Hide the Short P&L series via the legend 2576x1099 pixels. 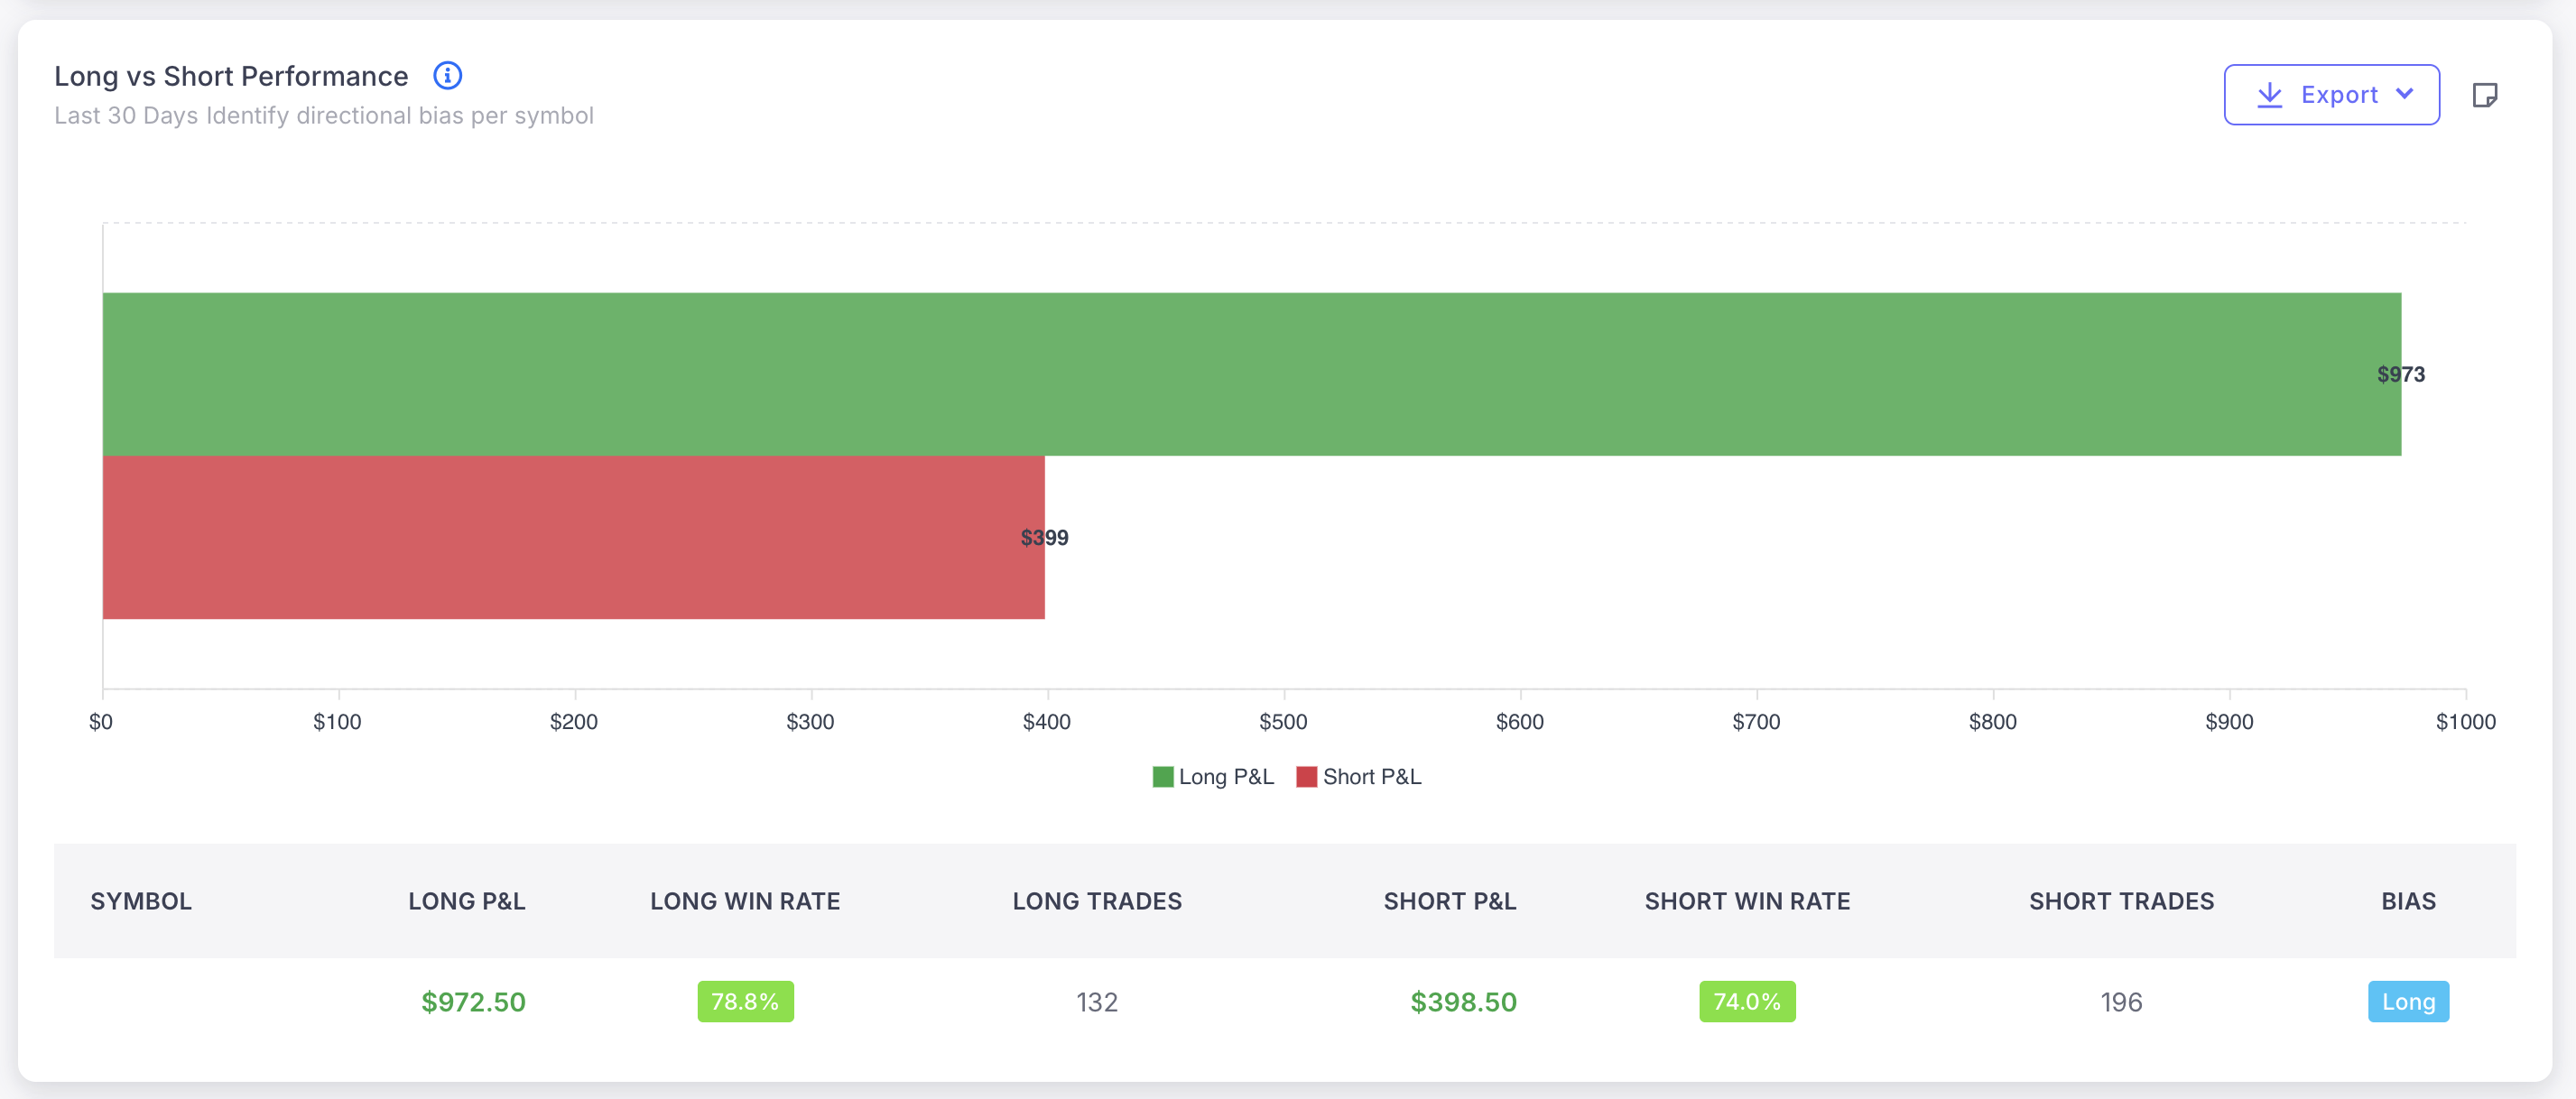coord(1360,776)
